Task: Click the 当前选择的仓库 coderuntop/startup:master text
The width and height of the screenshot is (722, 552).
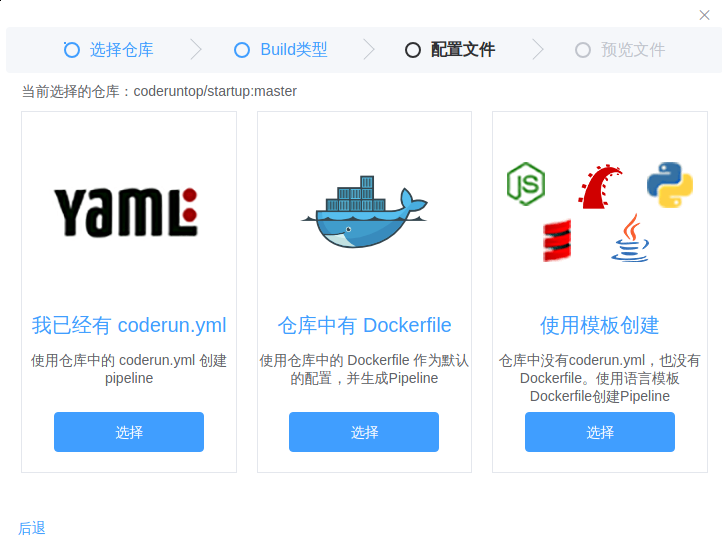Action: click(159, 91)
